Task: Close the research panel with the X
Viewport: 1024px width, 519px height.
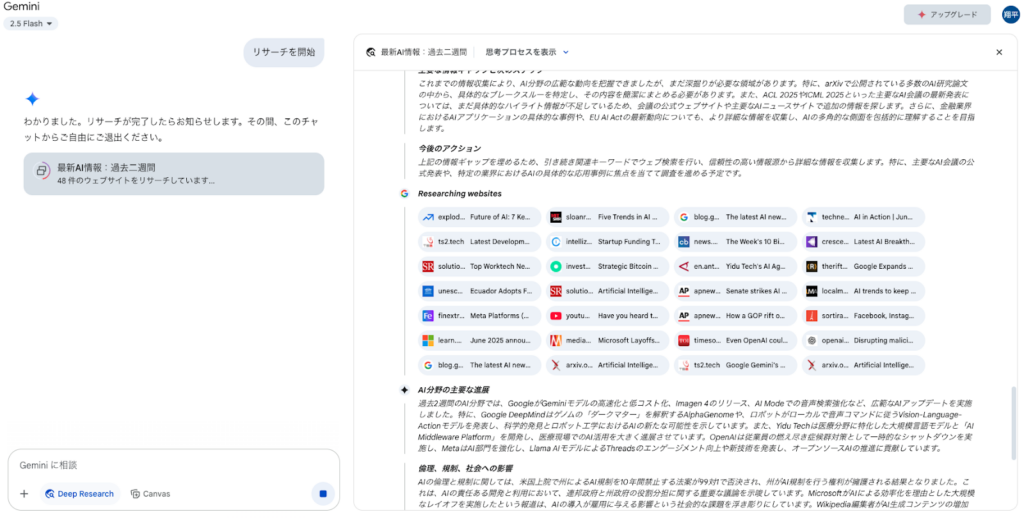Action: click(999, 52)
